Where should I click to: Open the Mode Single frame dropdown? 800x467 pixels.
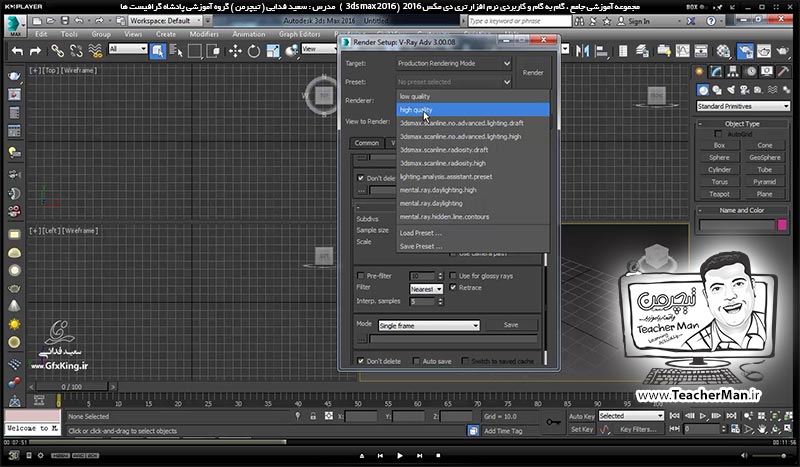(429, 326)
